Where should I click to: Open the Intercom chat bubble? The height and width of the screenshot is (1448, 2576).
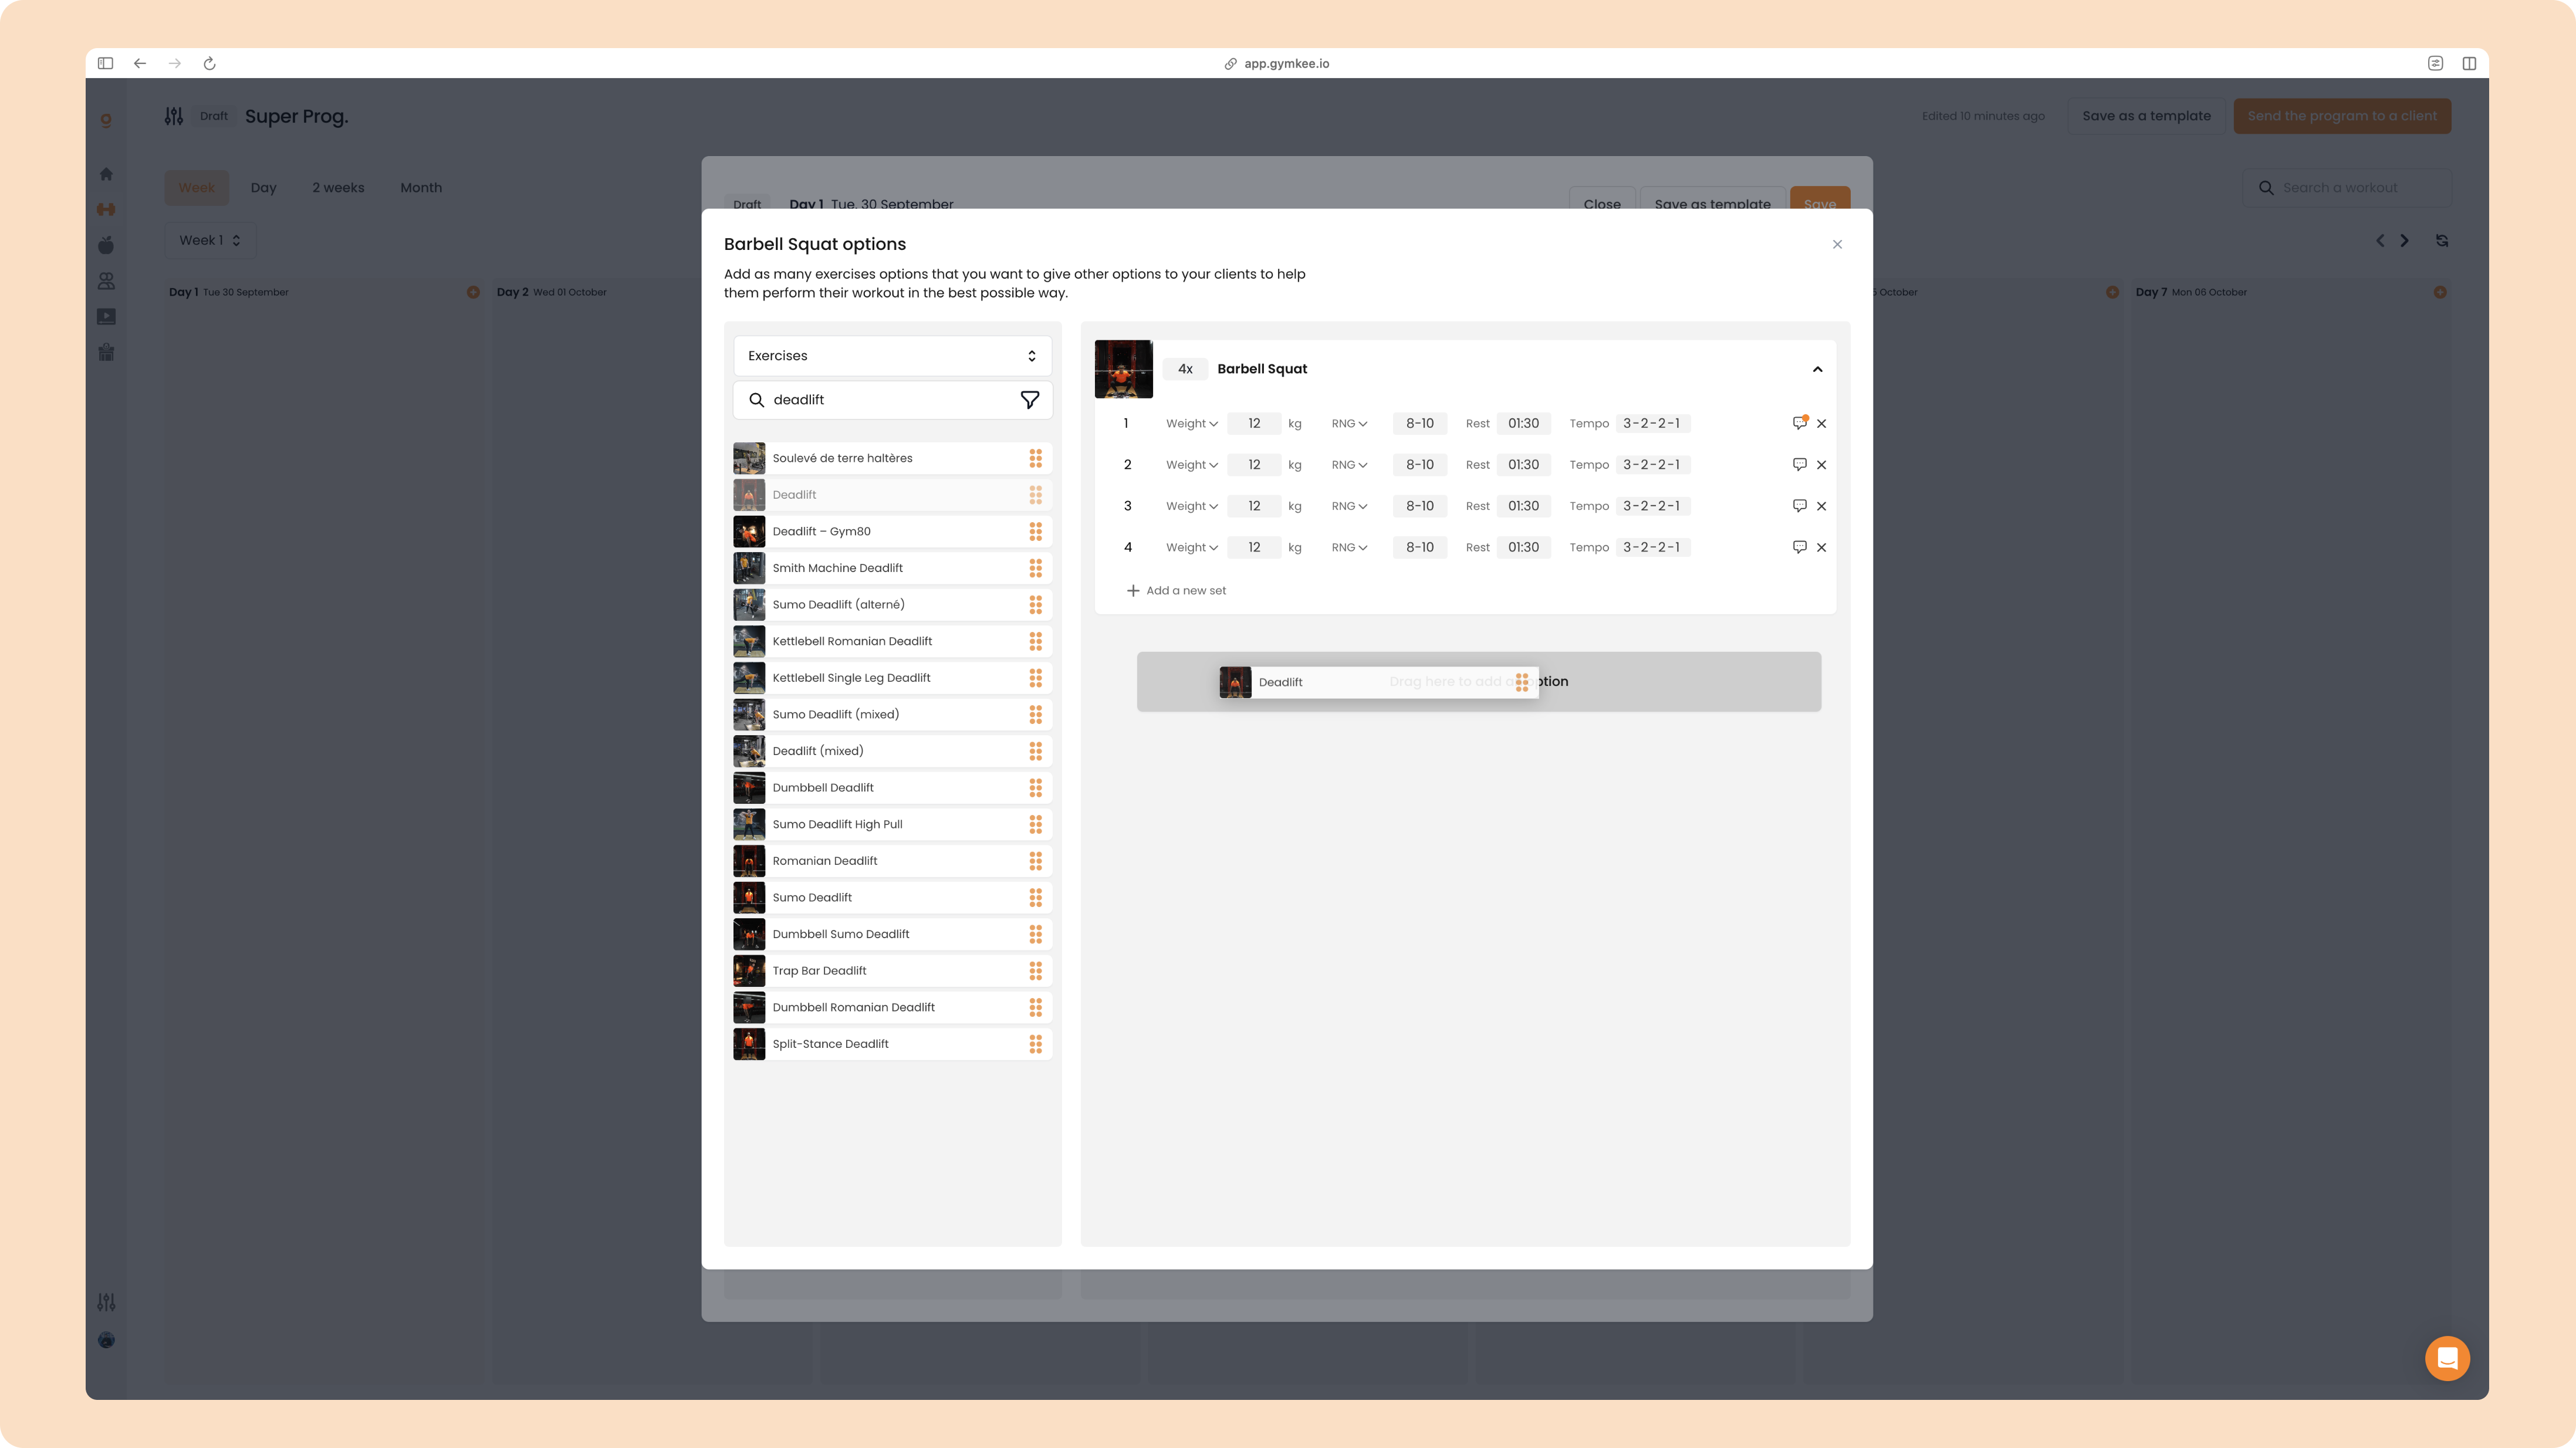coord(2447,1358)
